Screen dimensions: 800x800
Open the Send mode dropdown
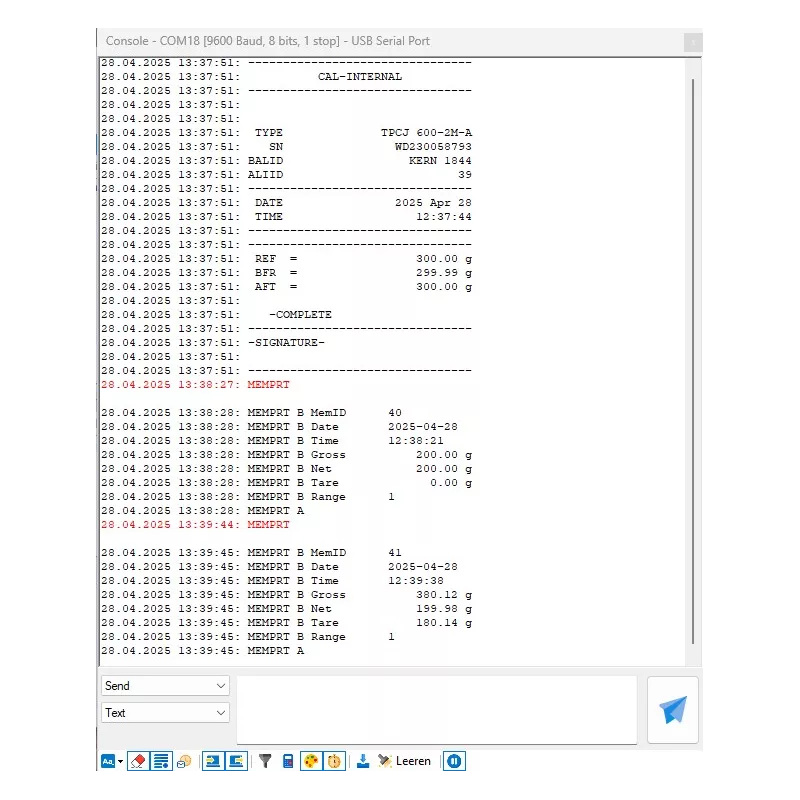[x=164, y=686]
